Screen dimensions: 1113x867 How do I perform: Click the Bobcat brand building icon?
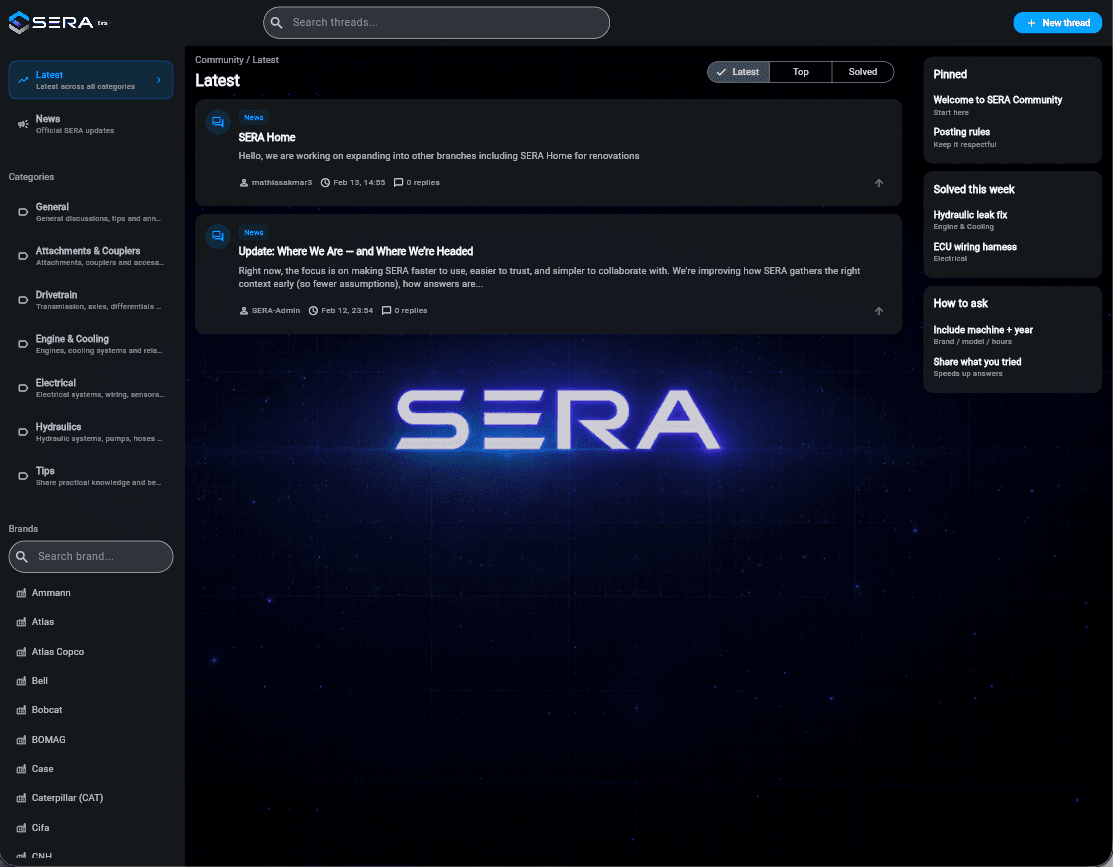tap(23, 709)
